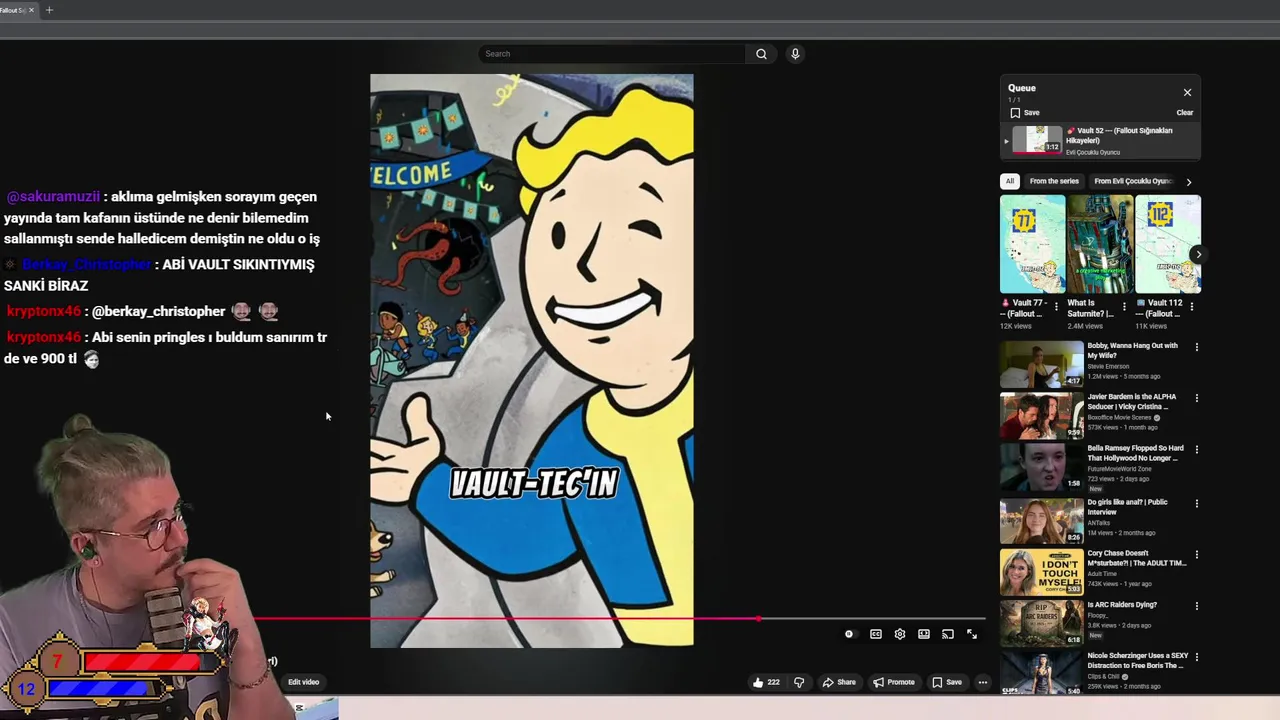Open a new browser tab

[49, 10]
